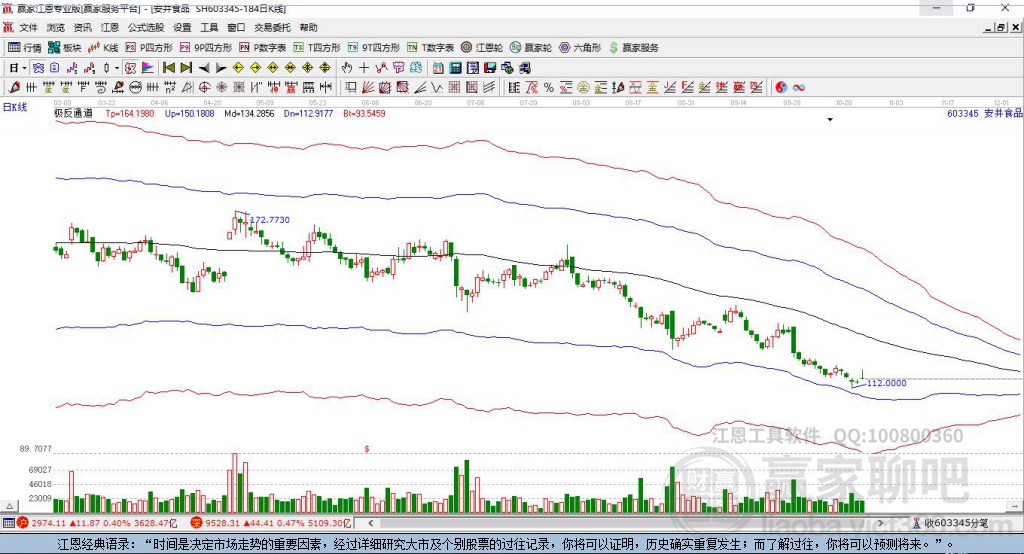Open the 江恩 menu
Screen dimensions: 1024x554
coord(110,27)
